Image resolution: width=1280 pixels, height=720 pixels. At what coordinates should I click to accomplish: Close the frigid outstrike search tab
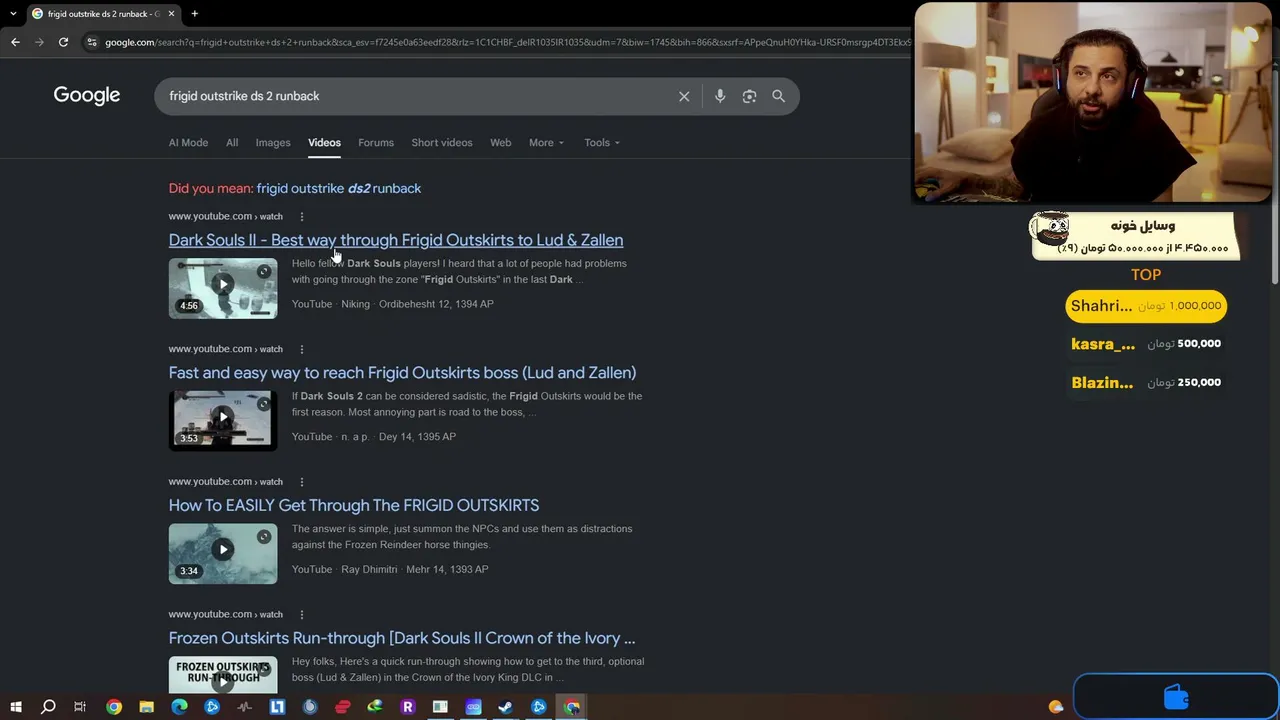[171, 14]
